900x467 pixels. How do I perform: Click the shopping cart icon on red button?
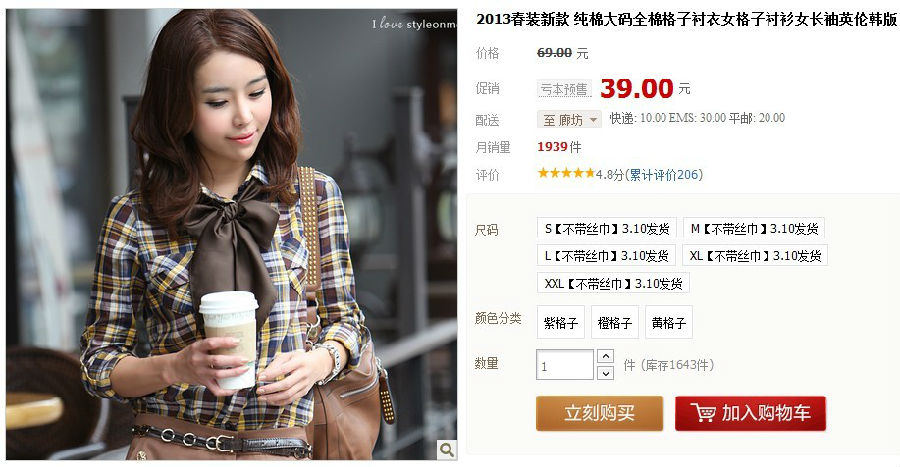click(x=703, y=413)
